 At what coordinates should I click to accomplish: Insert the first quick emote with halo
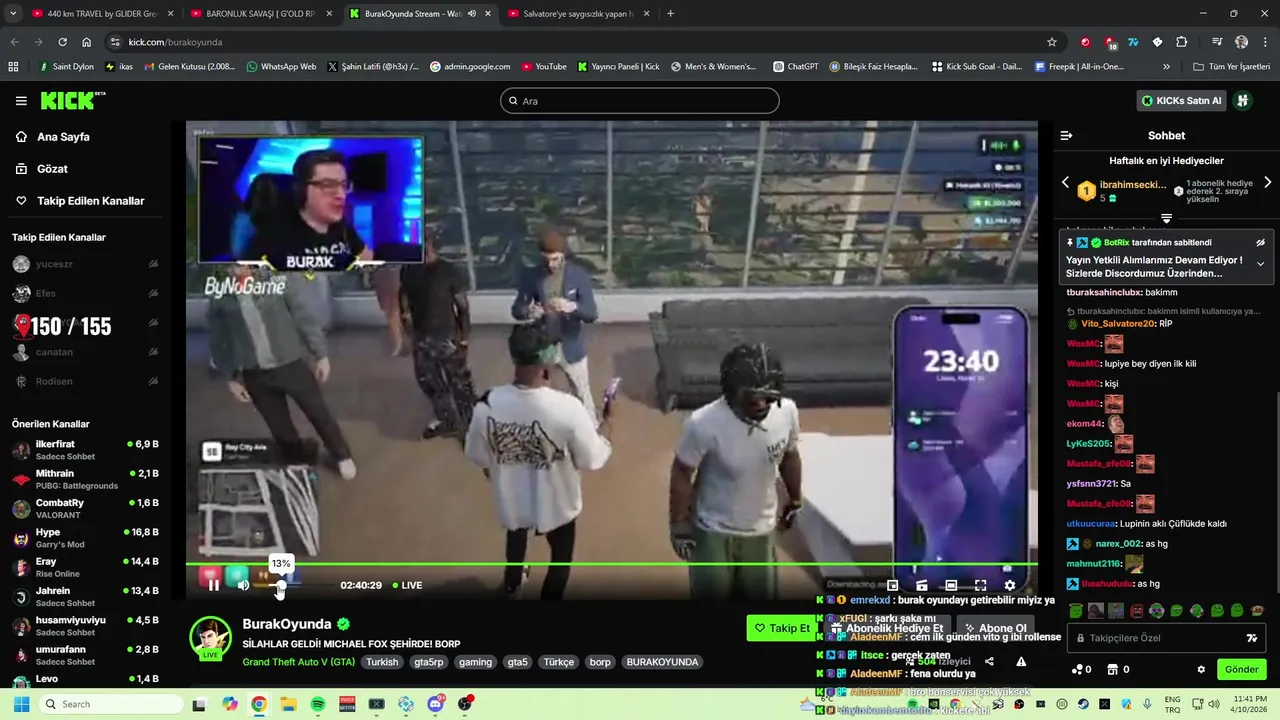click(x=1075, y=610)
